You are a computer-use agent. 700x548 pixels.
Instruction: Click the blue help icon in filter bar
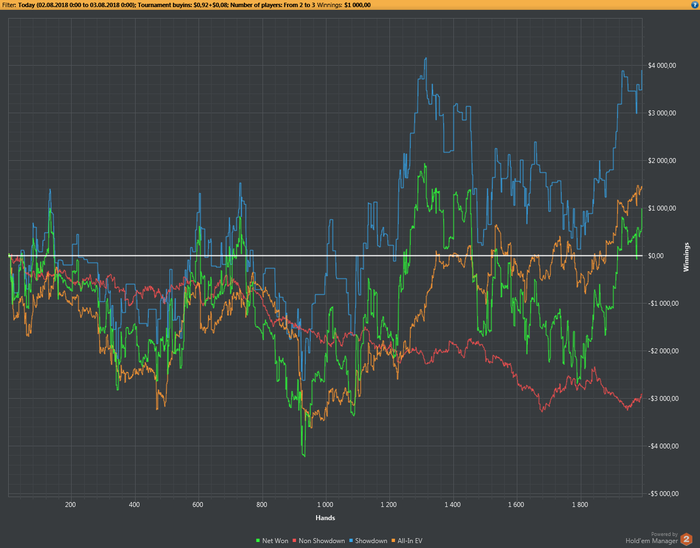coord(695,4)
